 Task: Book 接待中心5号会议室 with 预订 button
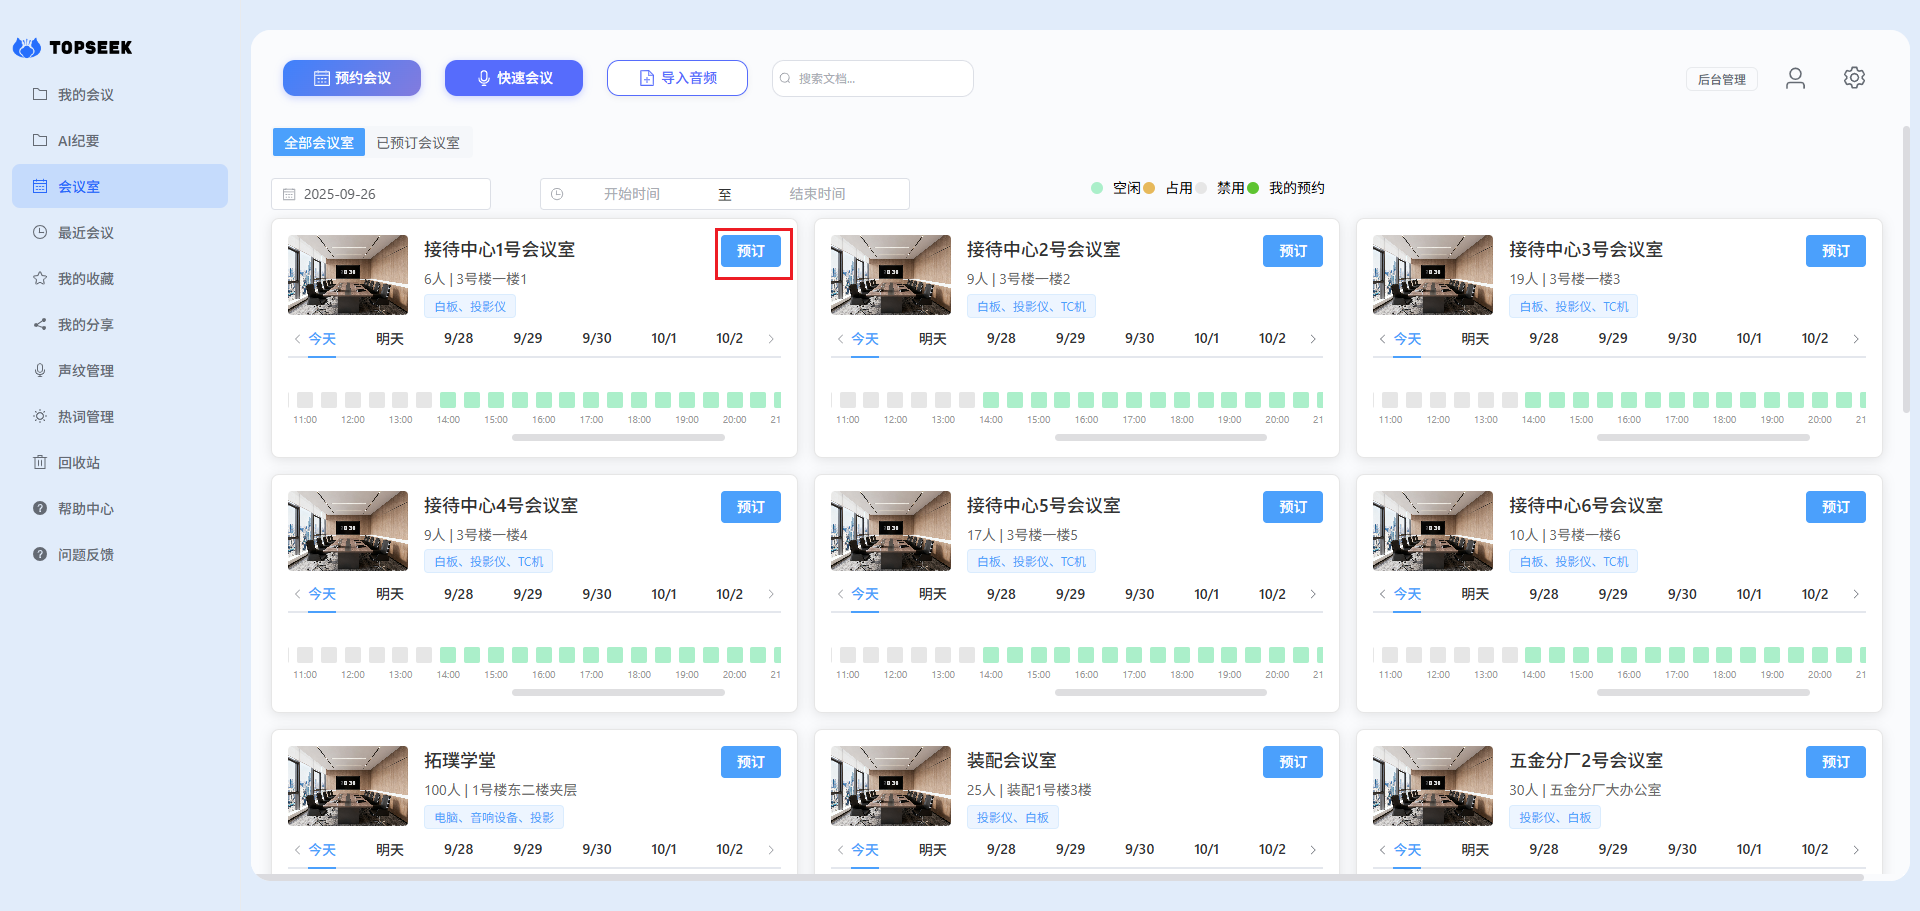[1292, 507]
